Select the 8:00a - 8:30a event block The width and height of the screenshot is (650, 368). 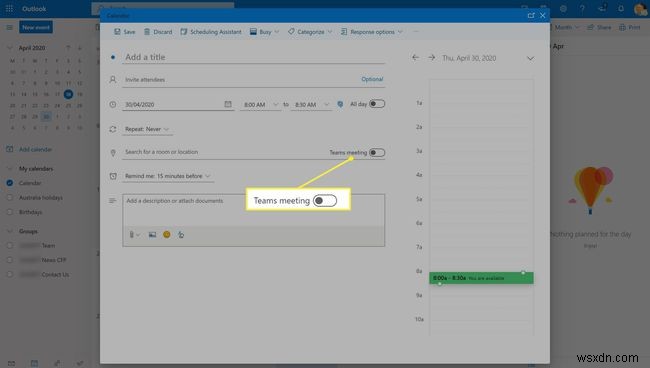481,278
